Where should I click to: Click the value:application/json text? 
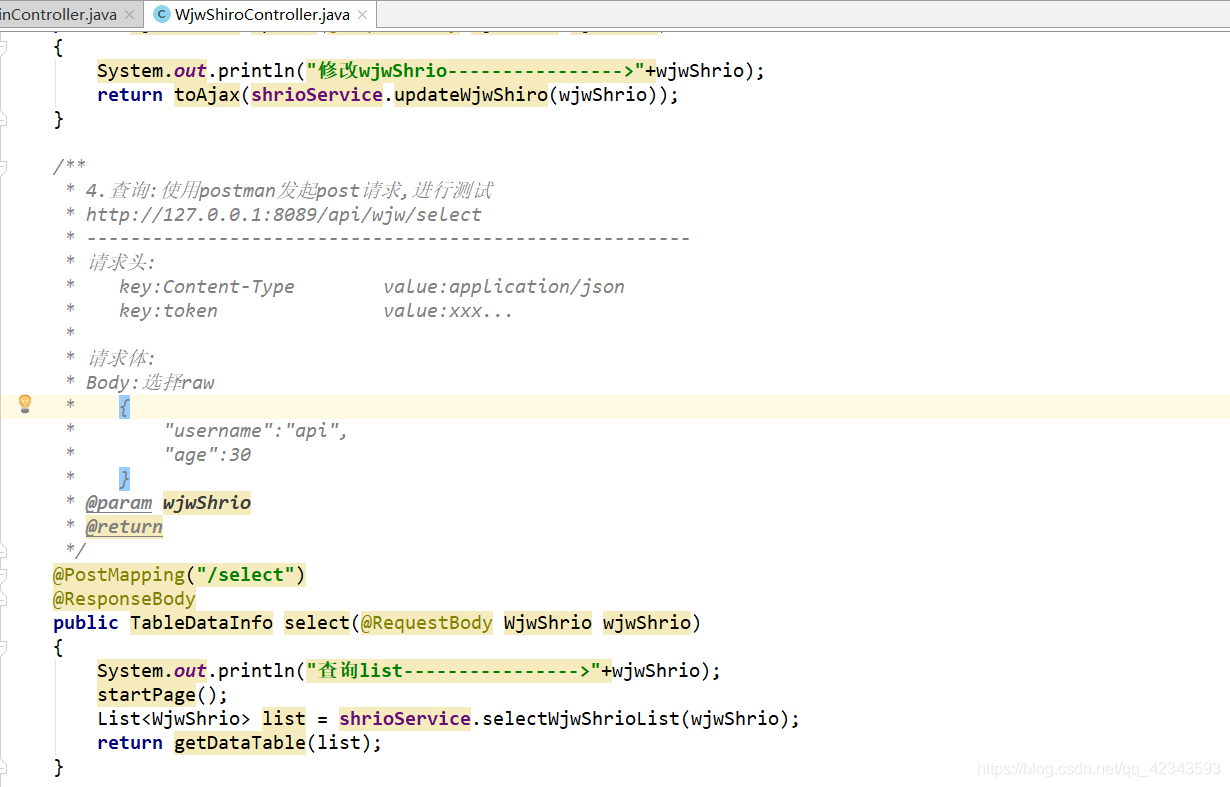click(504, 287)
